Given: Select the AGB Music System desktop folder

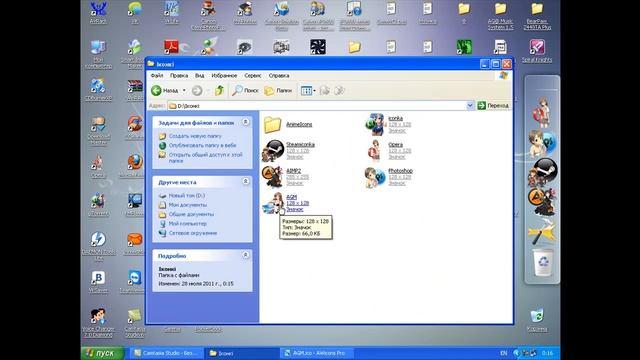Looking at the screenshot, I should coord(500,16).
